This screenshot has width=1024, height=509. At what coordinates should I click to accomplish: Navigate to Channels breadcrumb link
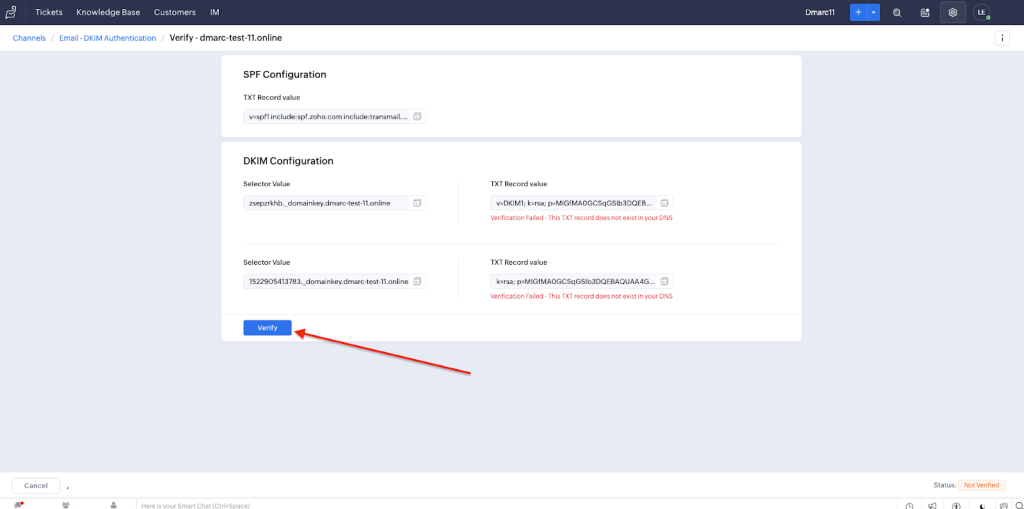tap(29, 38)
